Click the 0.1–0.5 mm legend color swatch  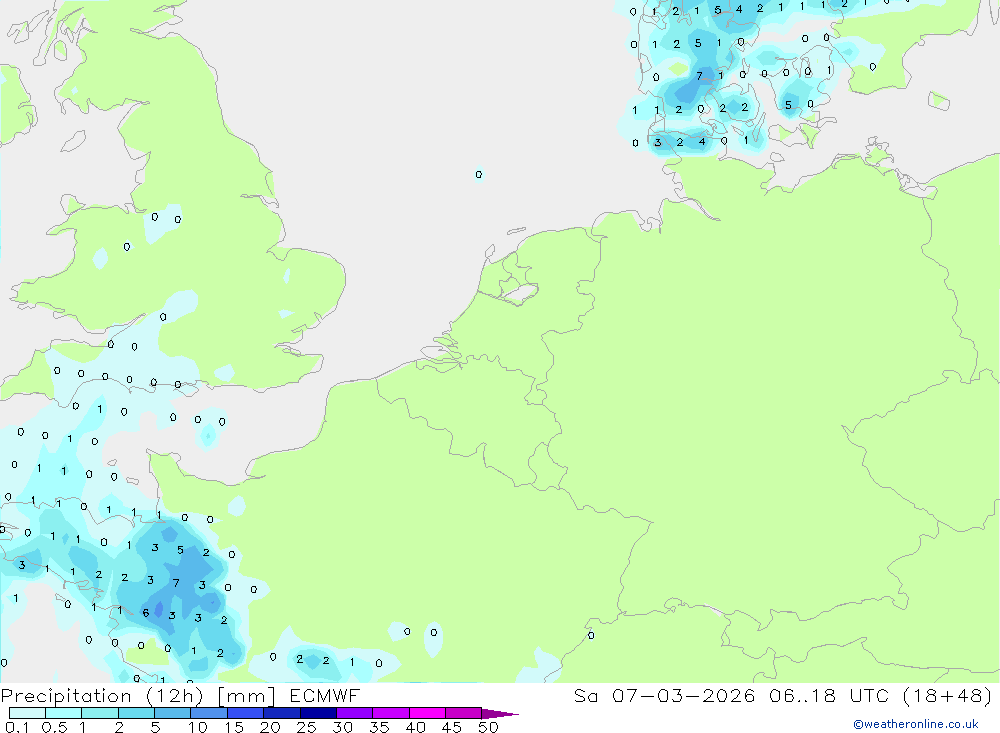pyautogui.click(x=27, y=713)
